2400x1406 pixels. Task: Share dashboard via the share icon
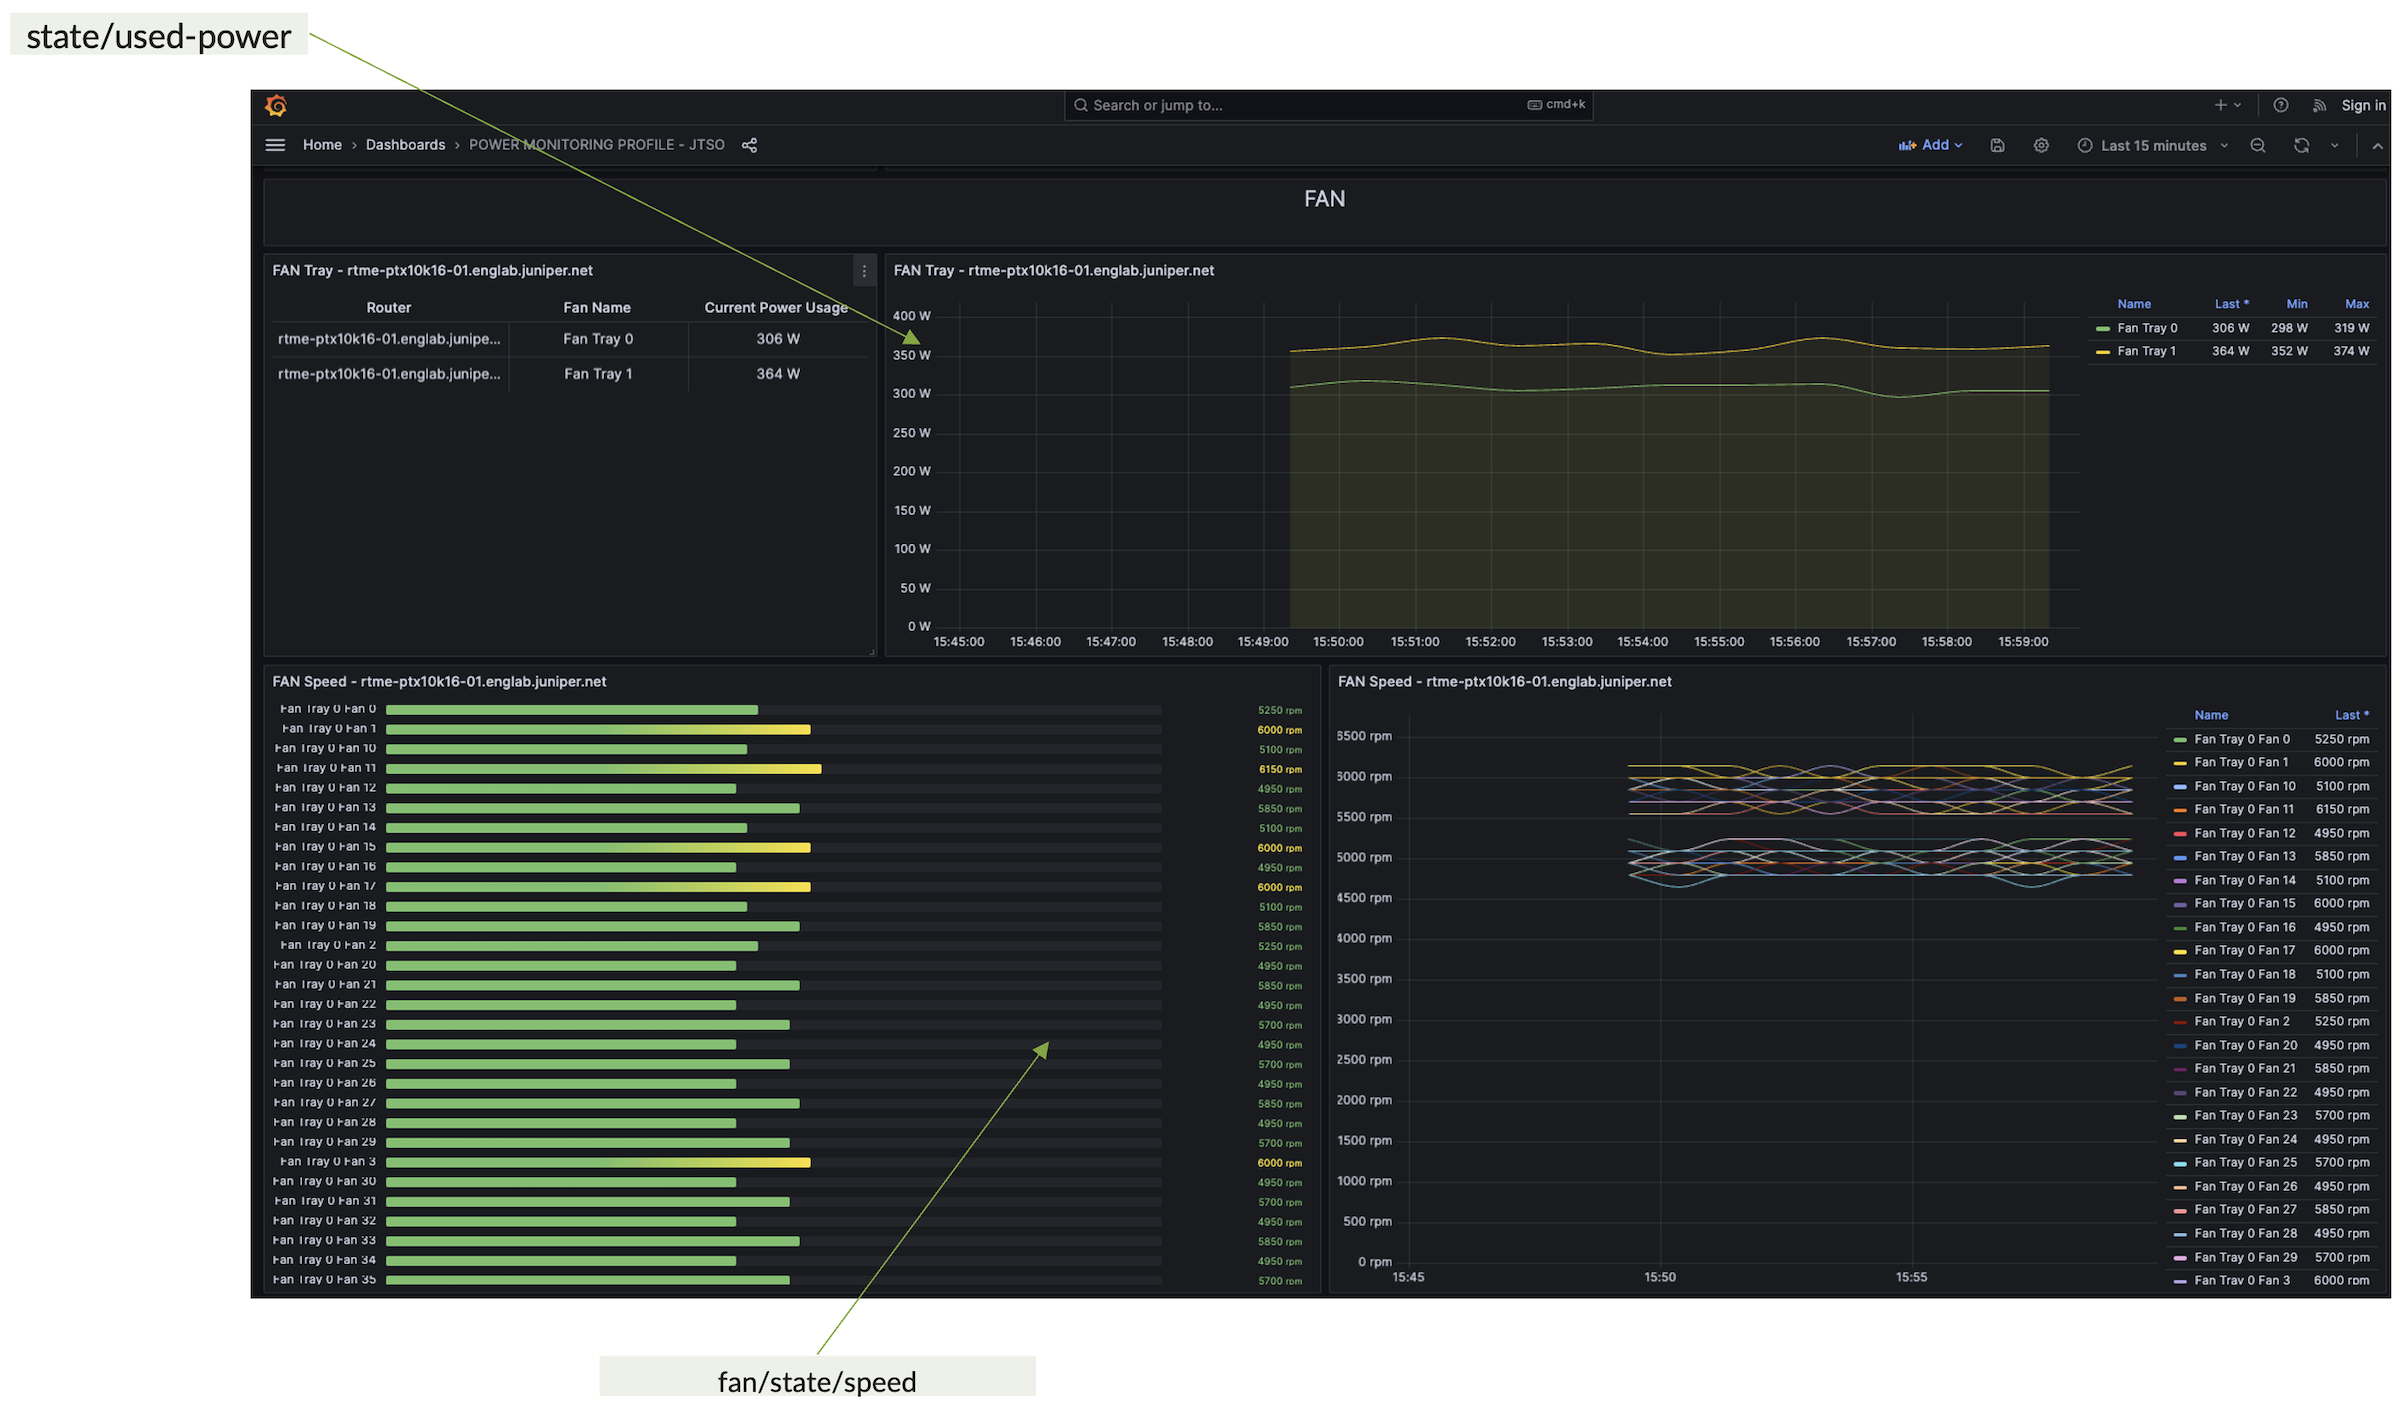coord(749,145)
